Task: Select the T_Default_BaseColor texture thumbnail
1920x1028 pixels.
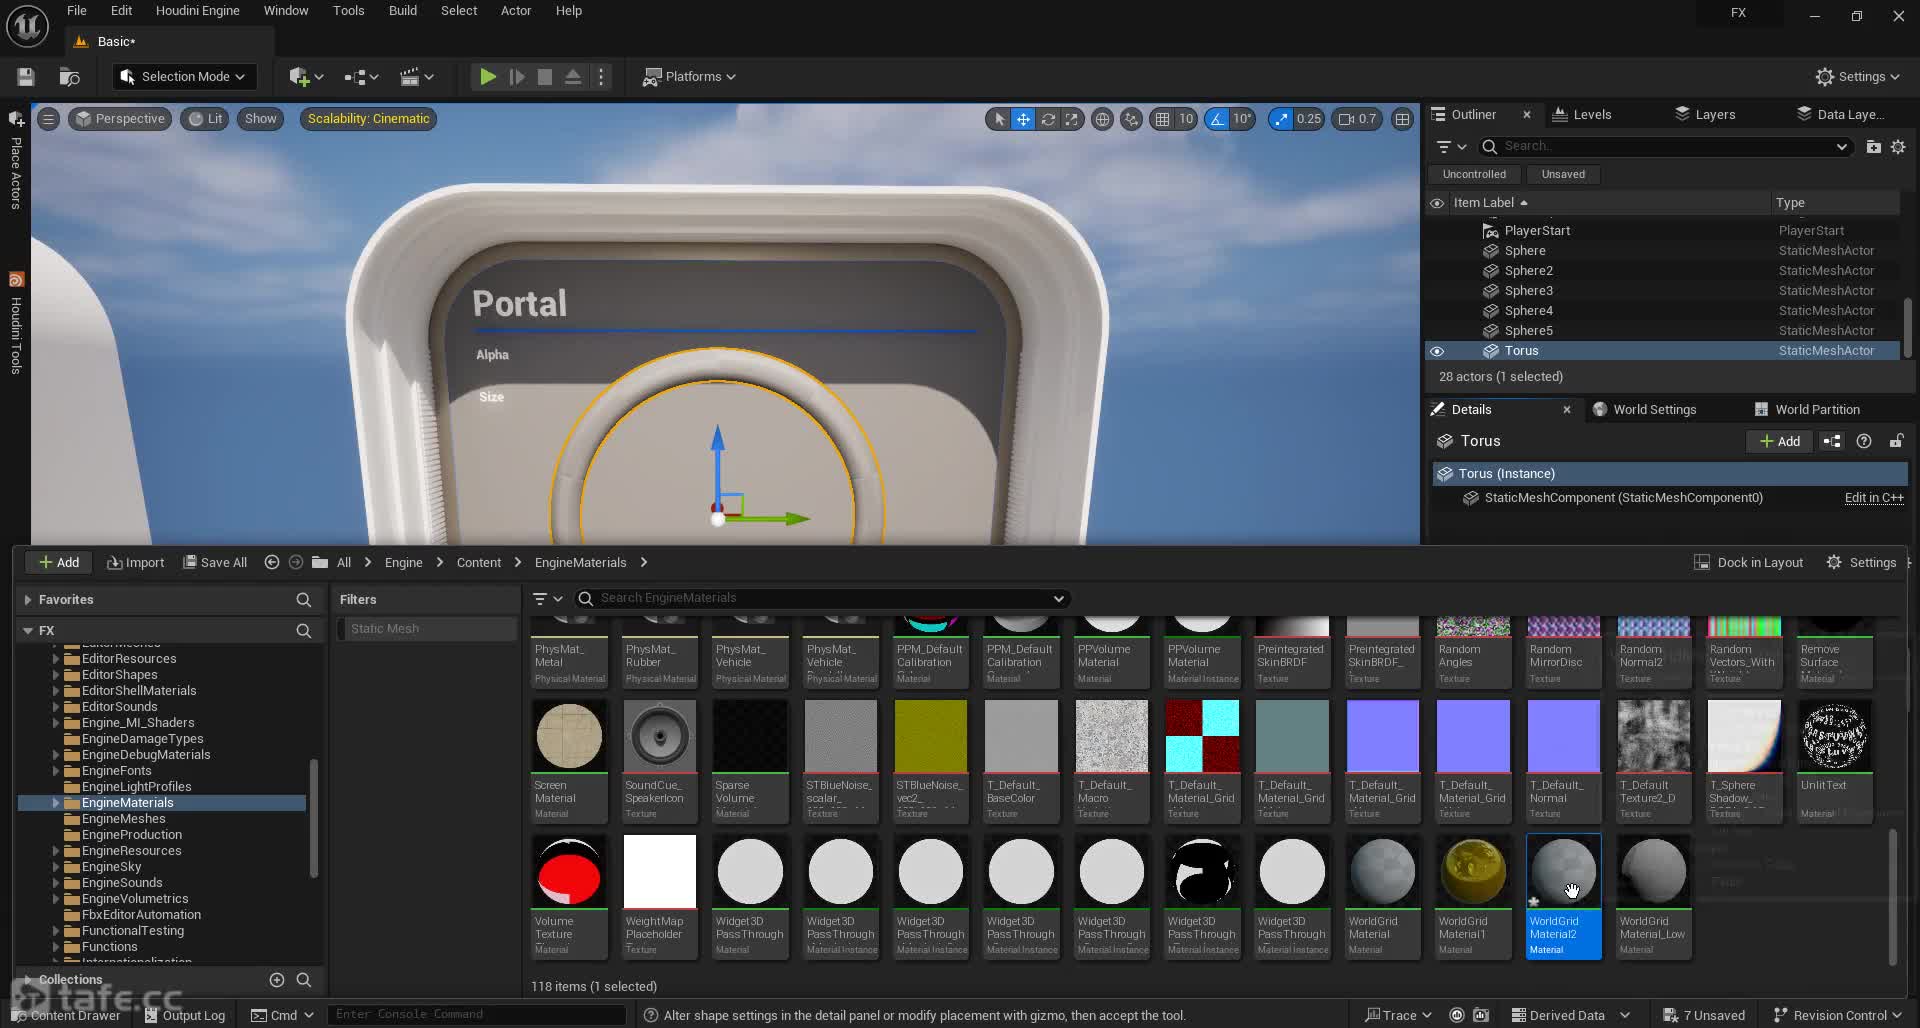Action: coord(1021,736)
